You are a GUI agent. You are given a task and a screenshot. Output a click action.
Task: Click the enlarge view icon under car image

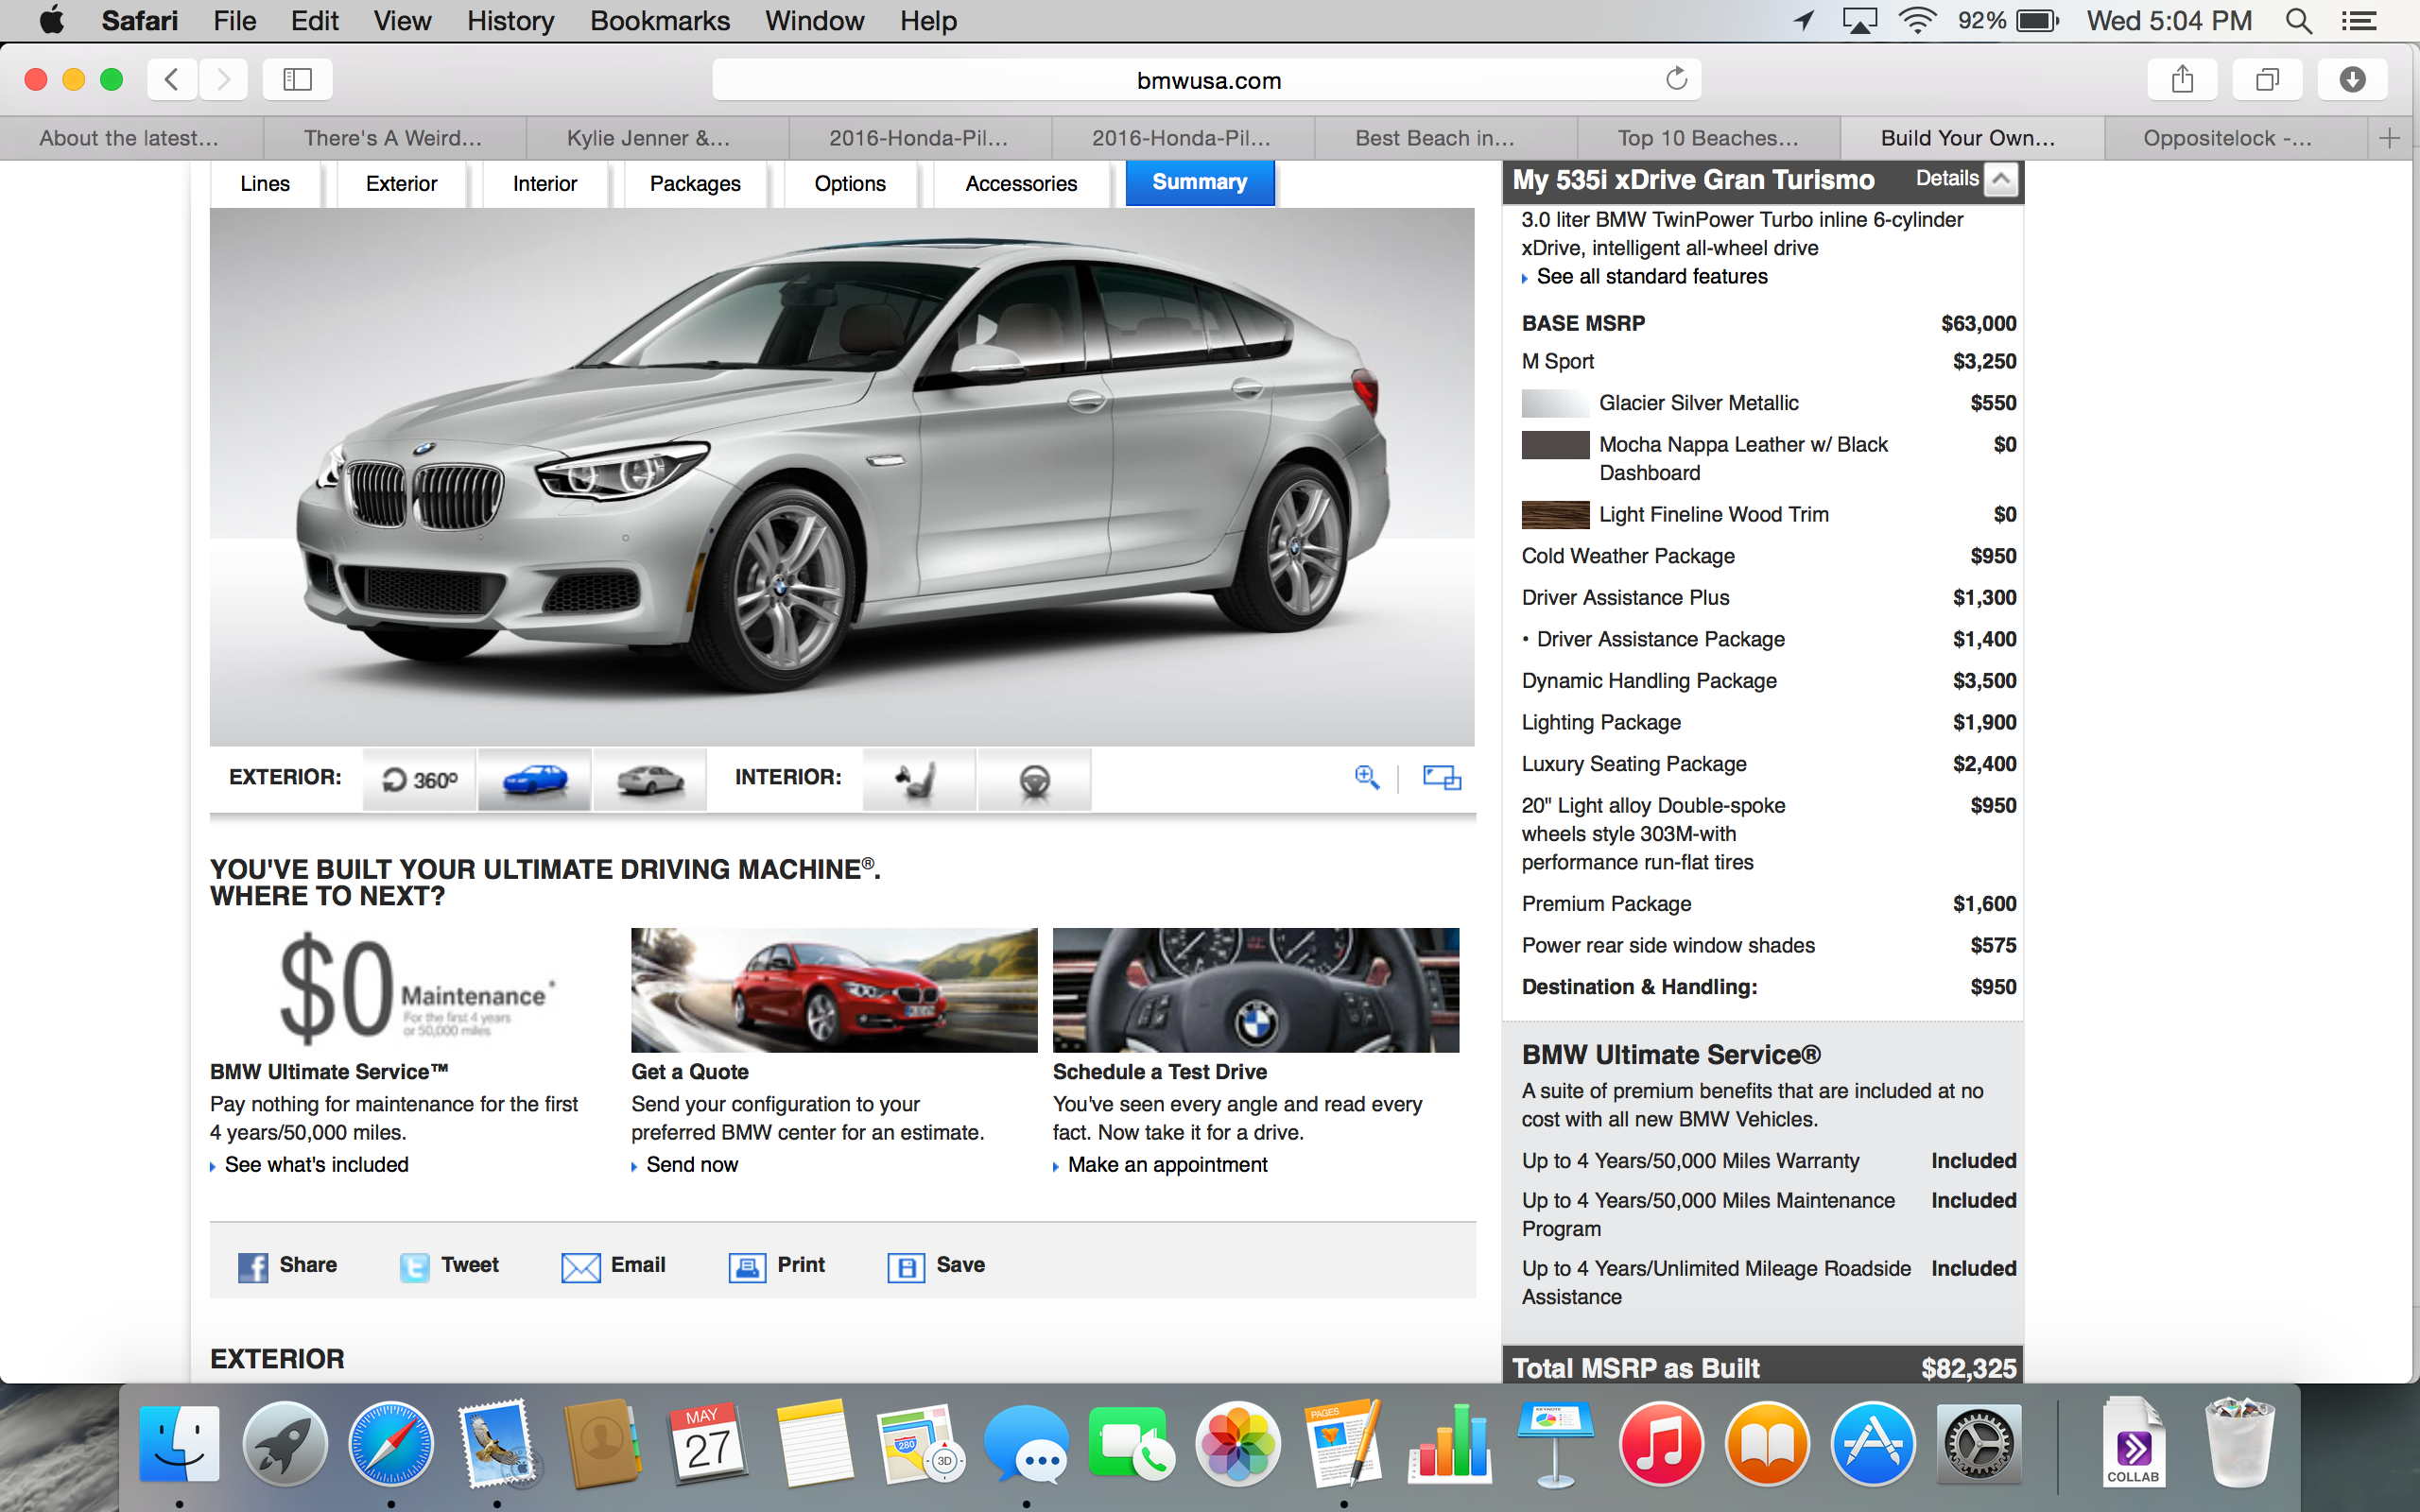[1442, 777]
